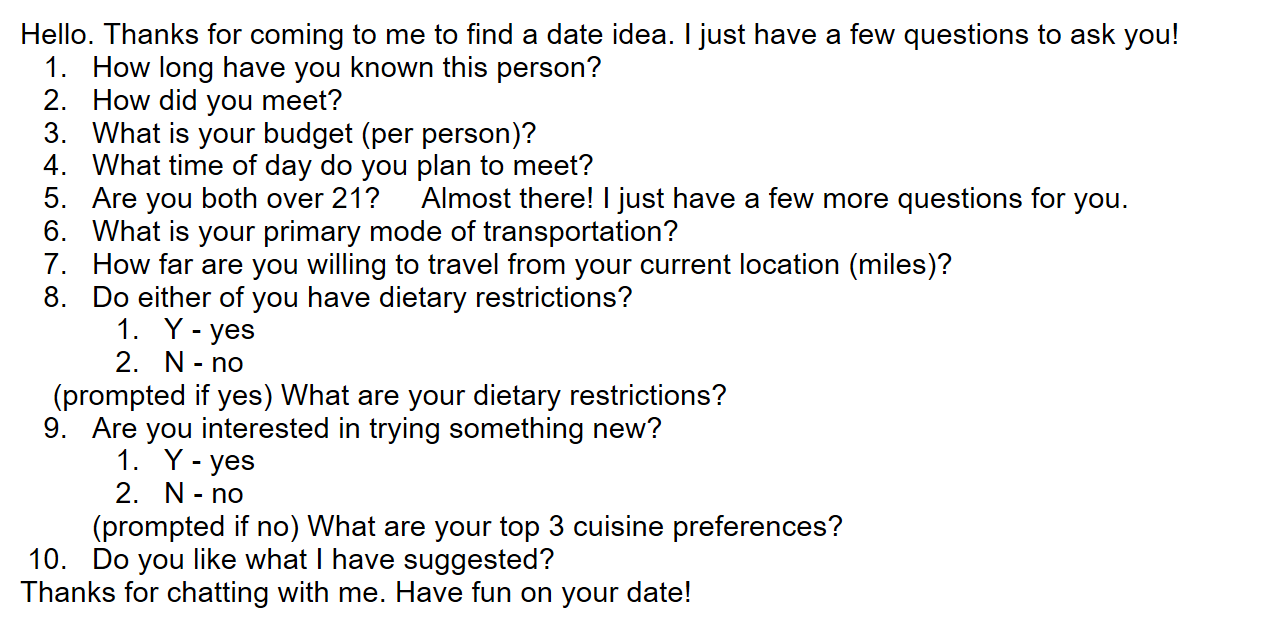
Task: Click question 10 about the suggestion
Action: click(x=323, y=559)
